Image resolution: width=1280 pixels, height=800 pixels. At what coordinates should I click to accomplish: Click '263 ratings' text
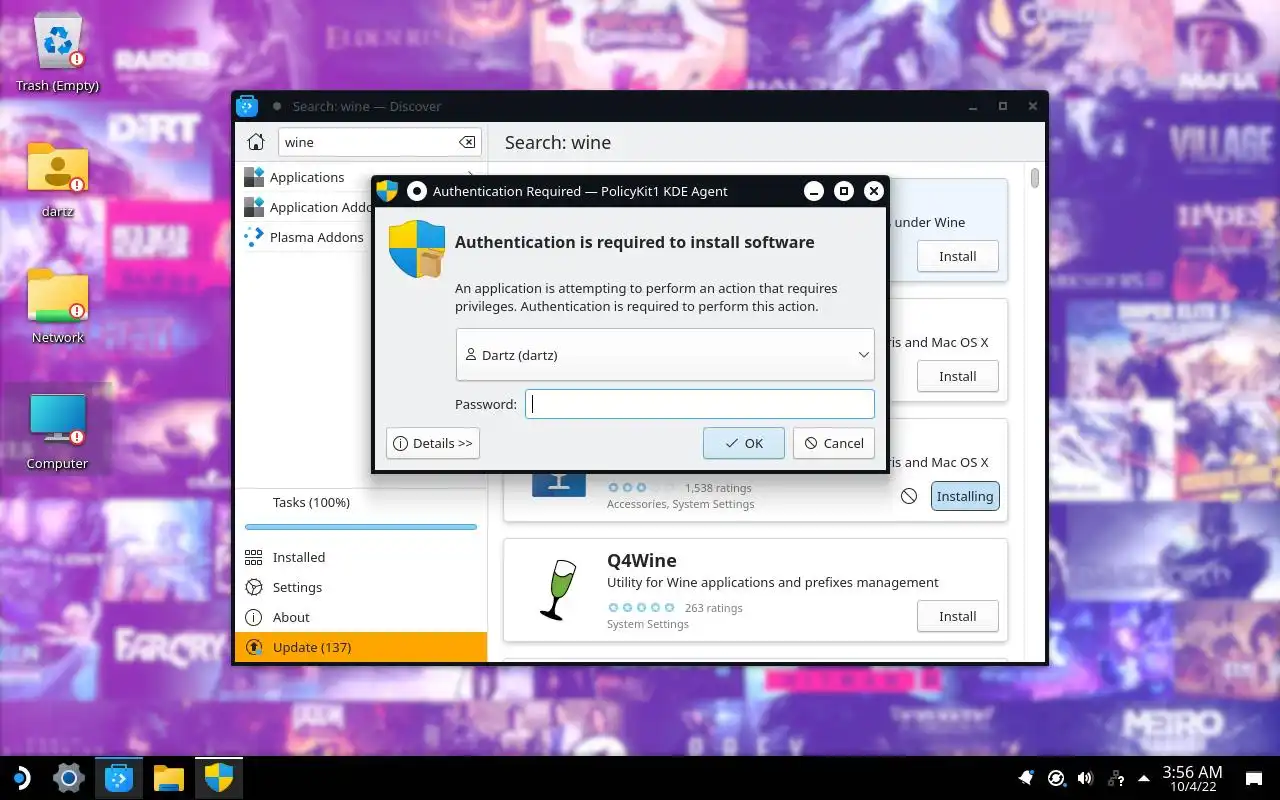713,608
